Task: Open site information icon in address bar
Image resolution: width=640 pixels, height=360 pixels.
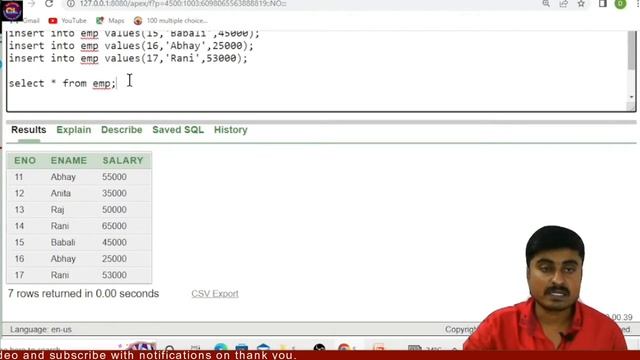Action: [x=71, y=4]
